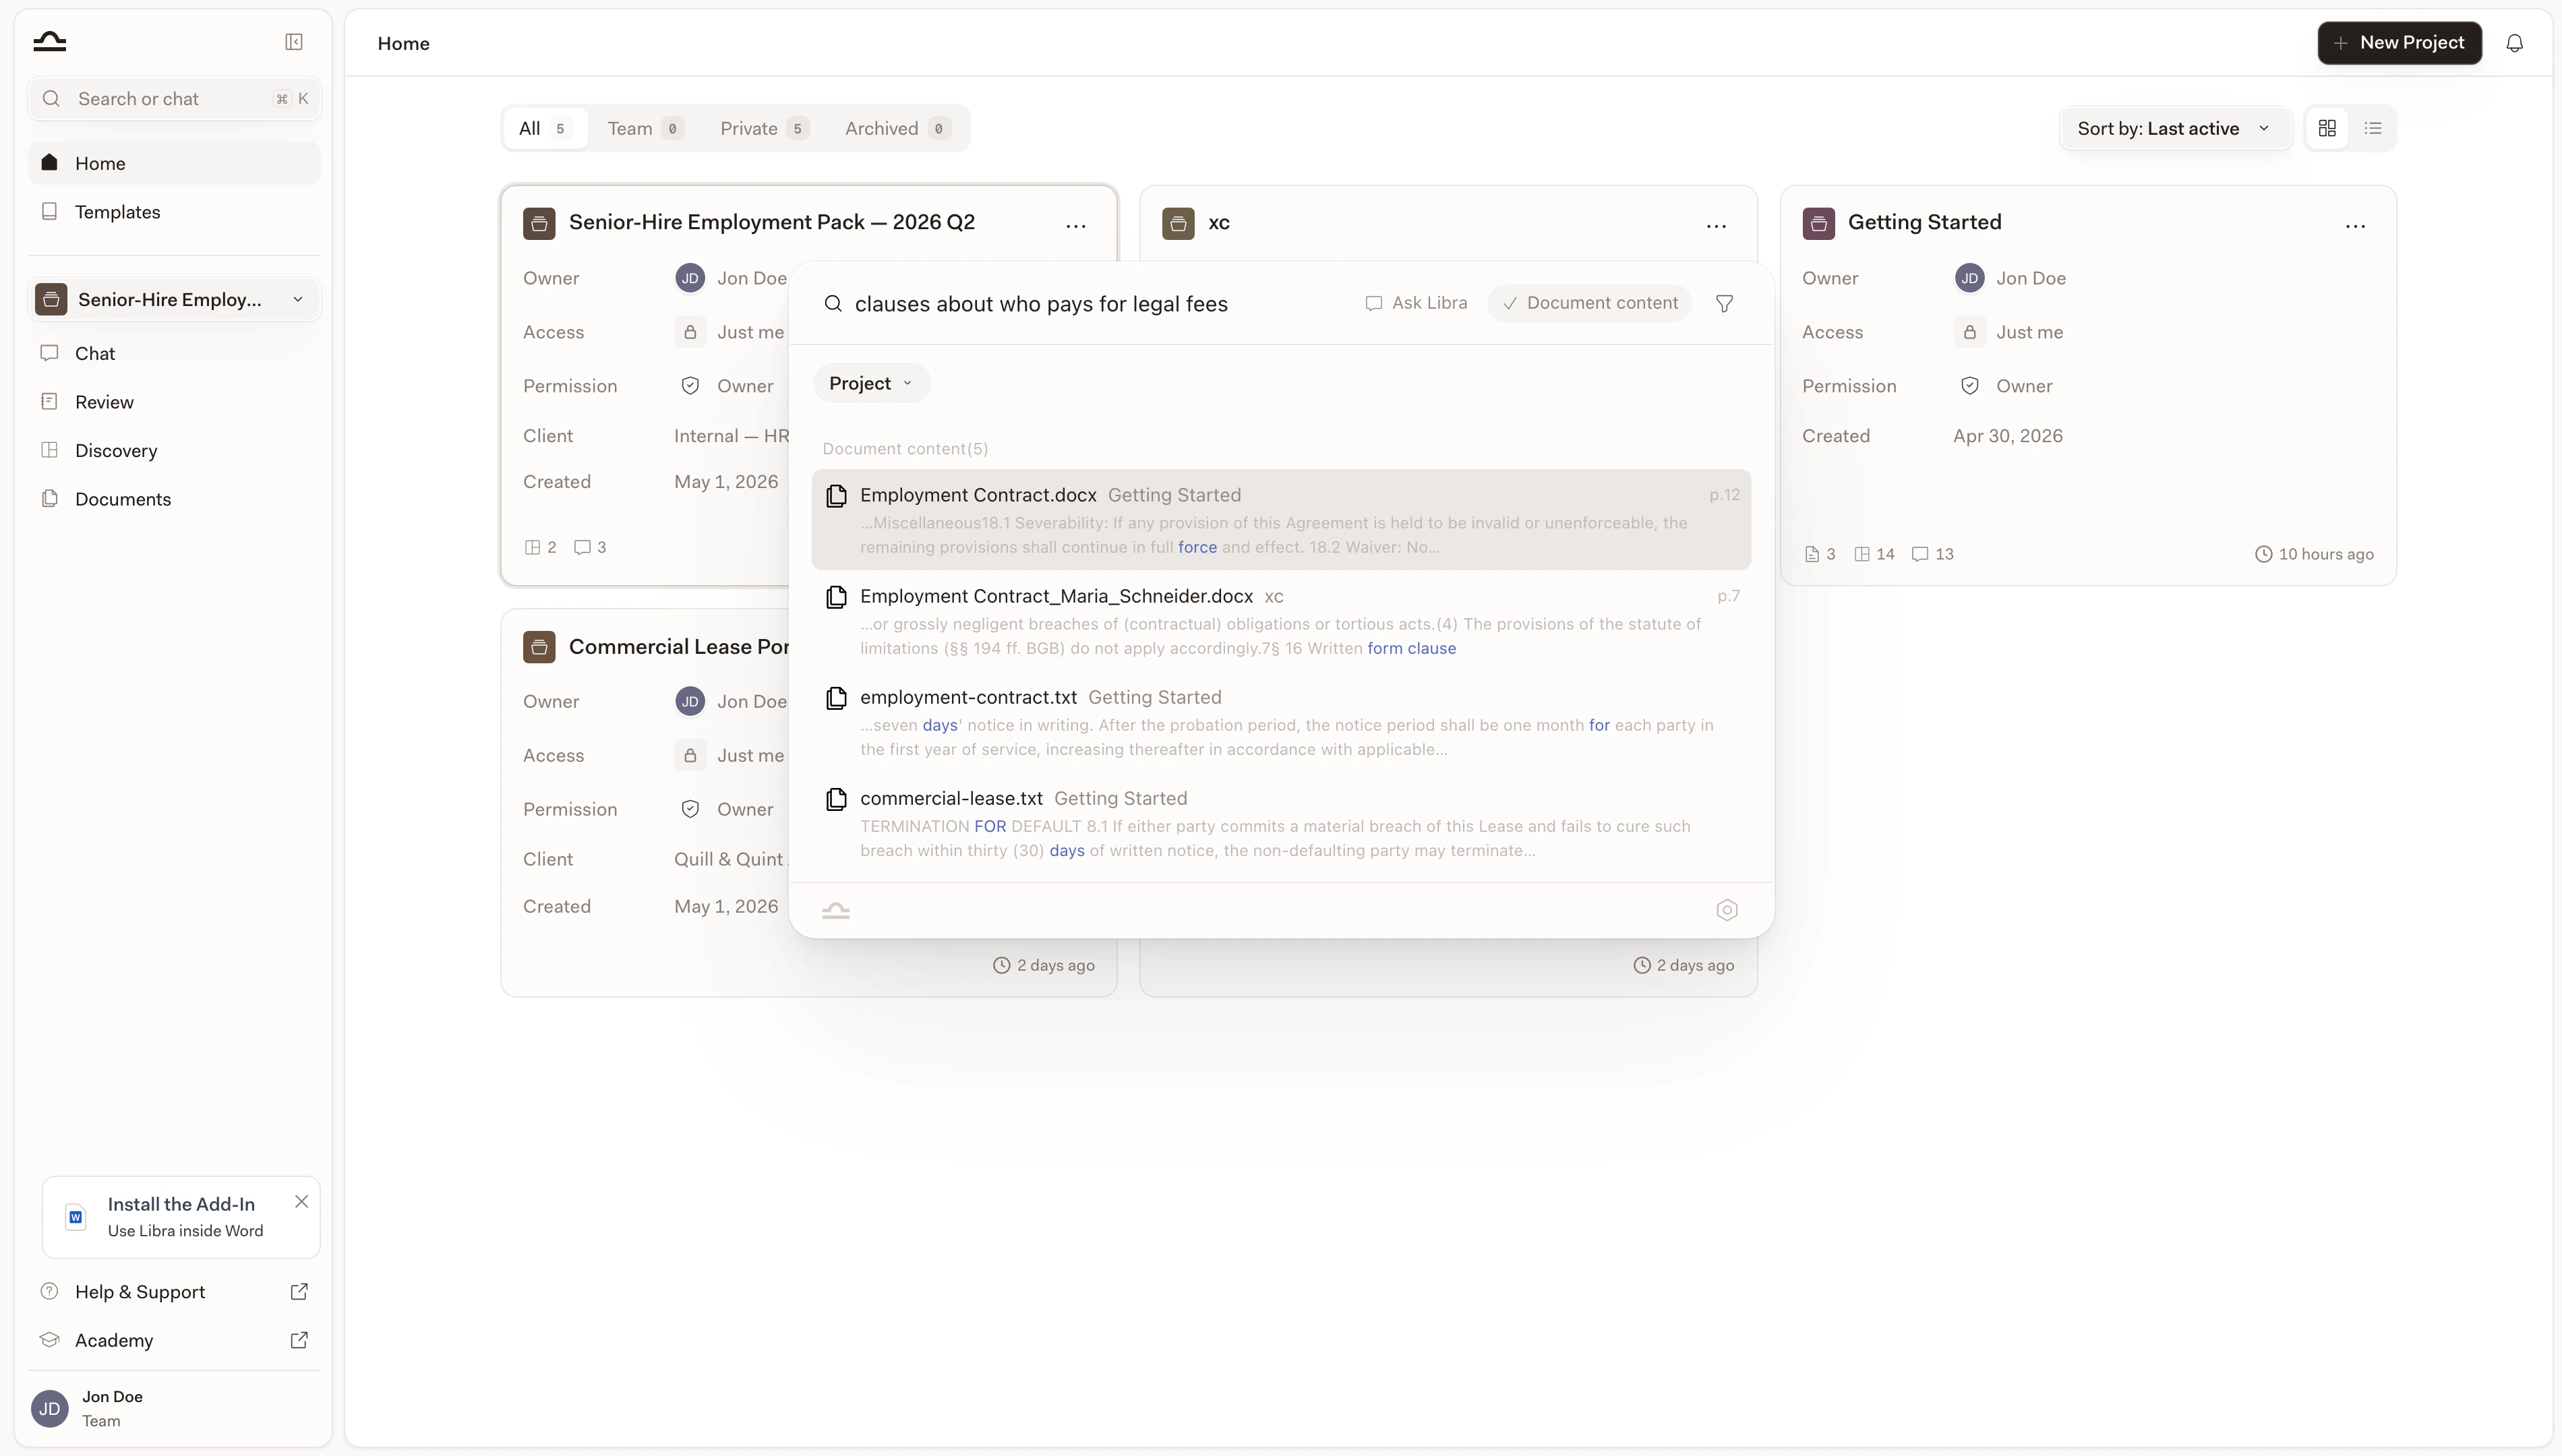Open Templates in the sidebar
The height and width of the screenshot is (1456, 2562).
click(x=174, y=212)
